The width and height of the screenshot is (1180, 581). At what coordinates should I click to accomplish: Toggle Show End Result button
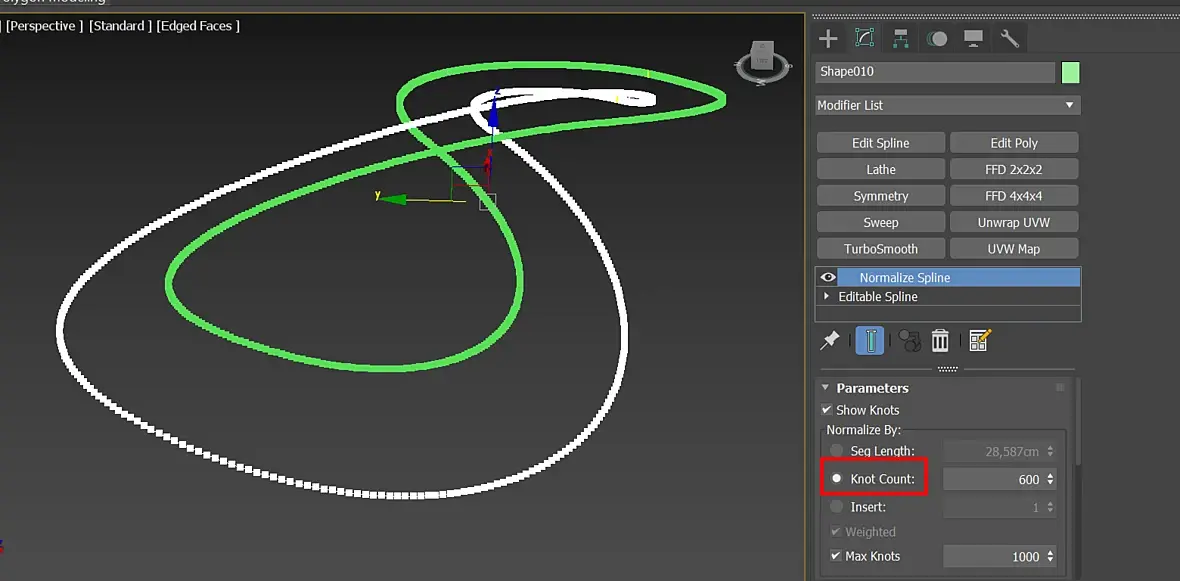(x=870, y=341)
